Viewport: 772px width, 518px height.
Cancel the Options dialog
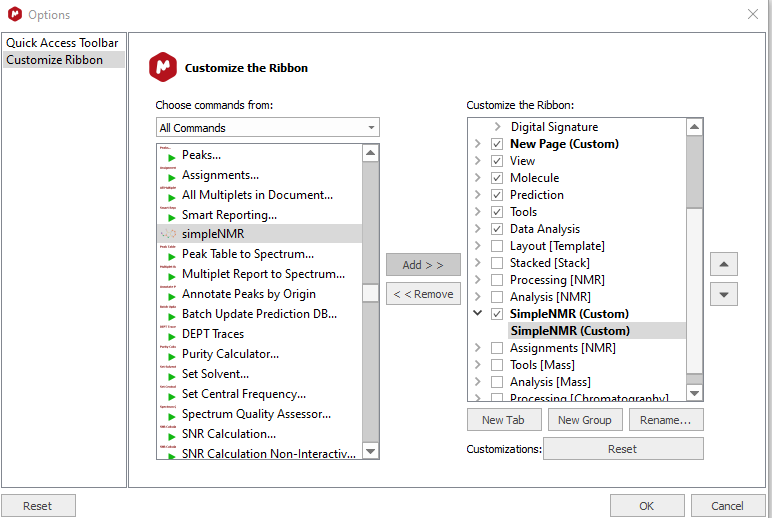coord(728,506)
